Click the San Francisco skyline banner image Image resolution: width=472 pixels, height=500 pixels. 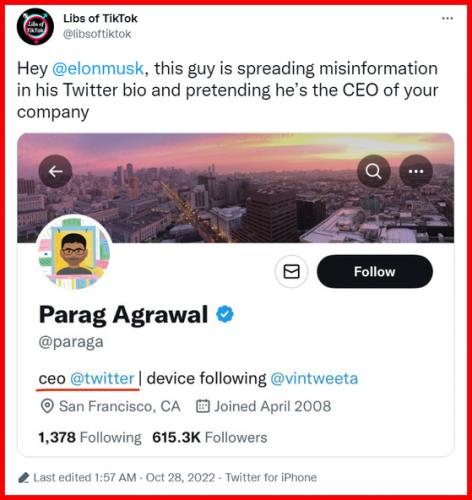click(x=235, y=188)
